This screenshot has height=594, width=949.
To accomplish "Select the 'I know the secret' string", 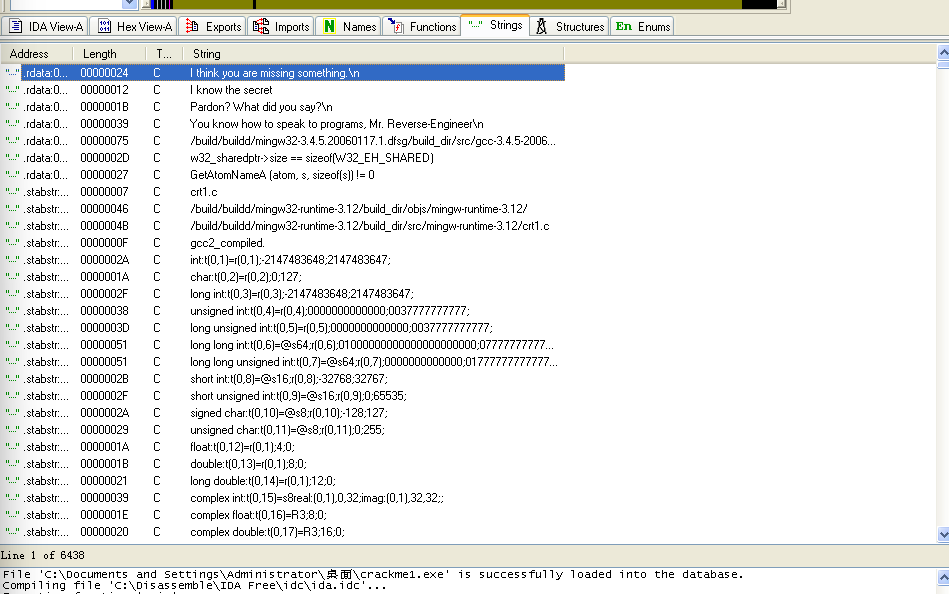I will [231, 90].
